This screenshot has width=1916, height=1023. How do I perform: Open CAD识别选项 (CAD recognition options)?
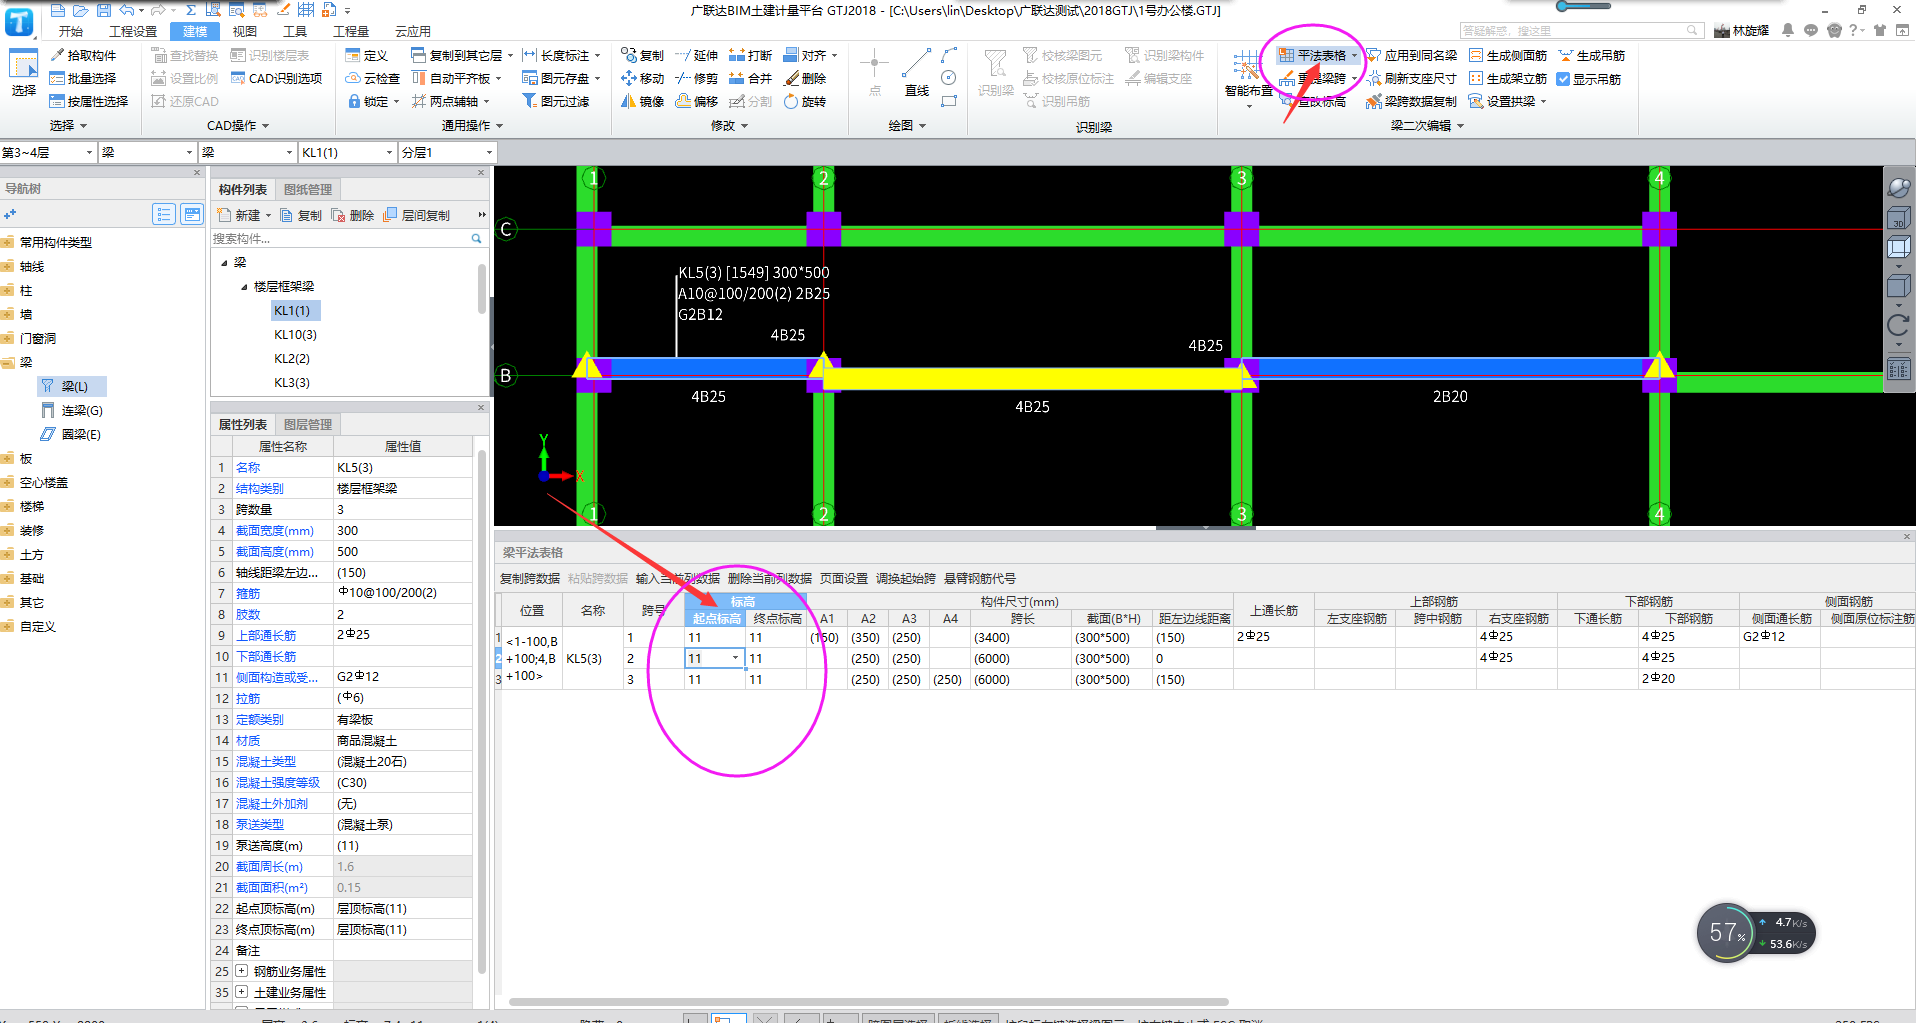[x=277, y=78]
